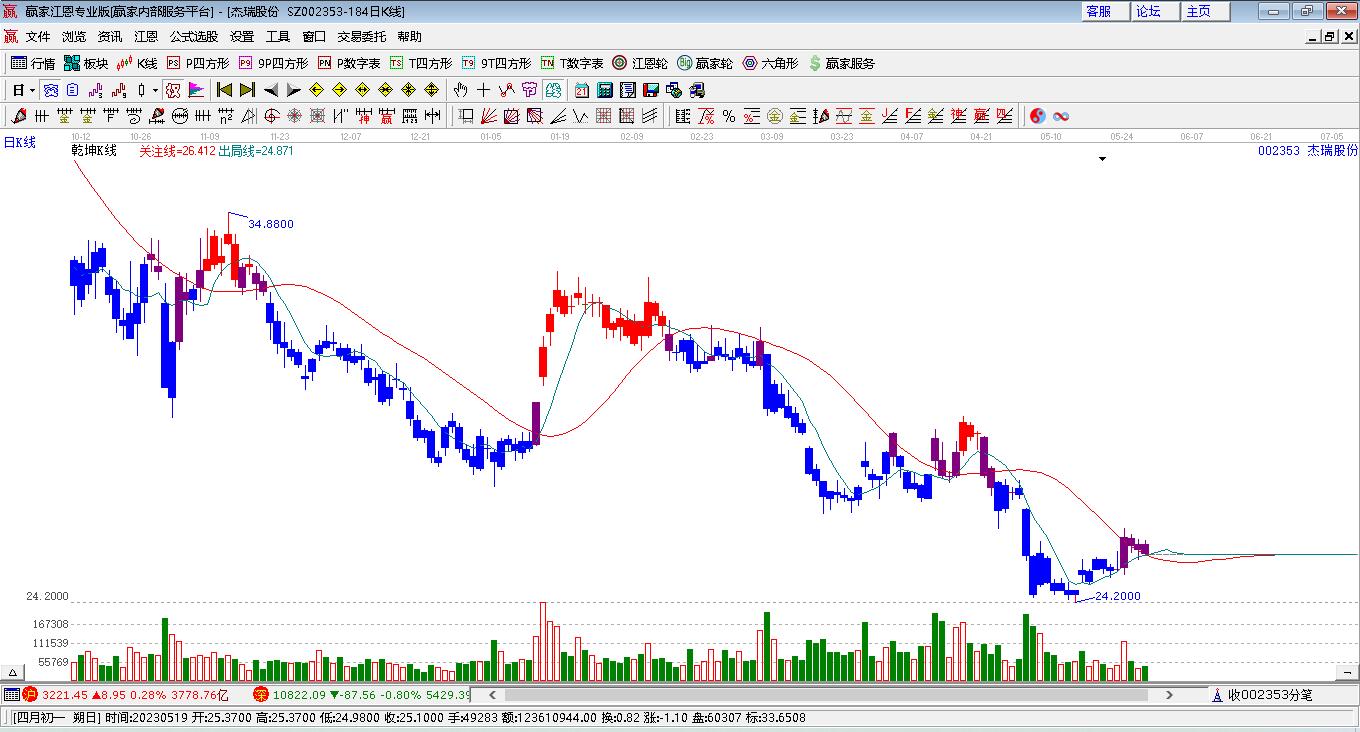Toggle the blue waveform chart overlay button
Screen dimensions: 1360x732
tap(50, 90)
